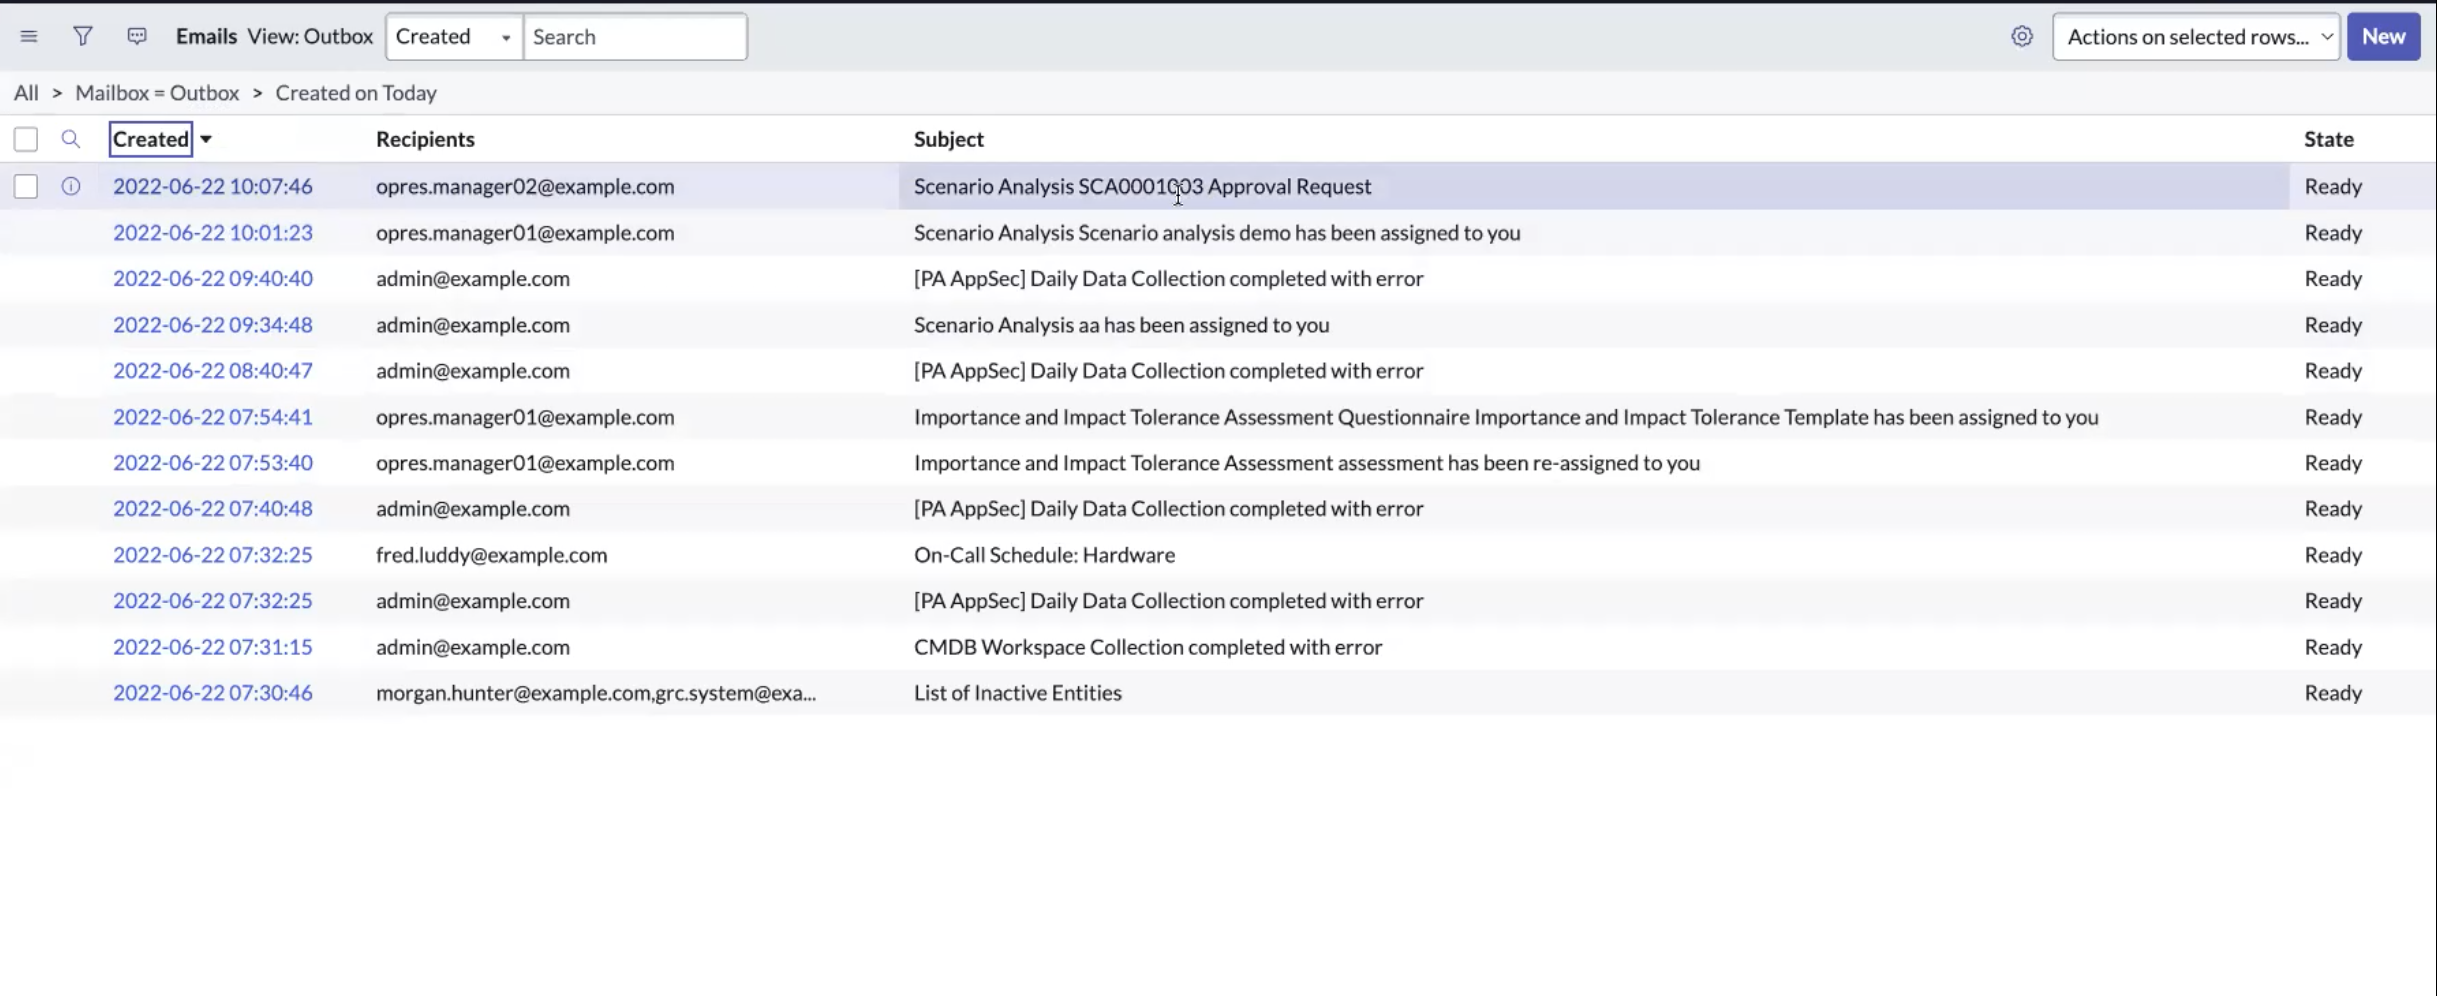Screen dimensions: 2438x996
Task: Click subject Scenario Analysis aa has been assigned
Action: click(1122, 325)
